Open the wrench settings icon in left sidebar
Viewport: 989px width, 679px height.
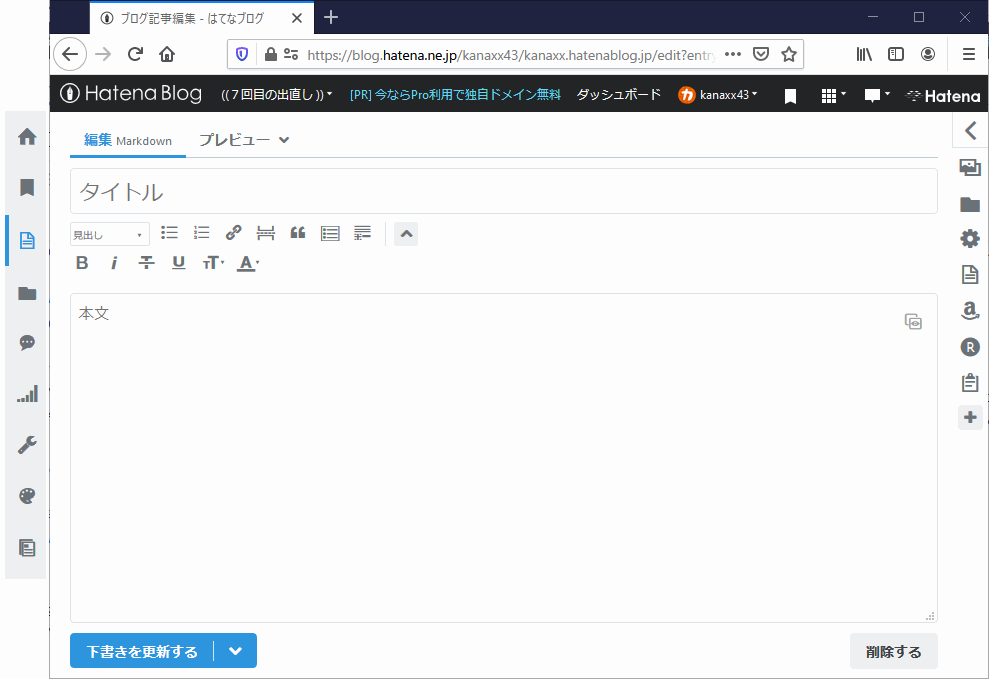pyautogui.click(x=27, y=445)
